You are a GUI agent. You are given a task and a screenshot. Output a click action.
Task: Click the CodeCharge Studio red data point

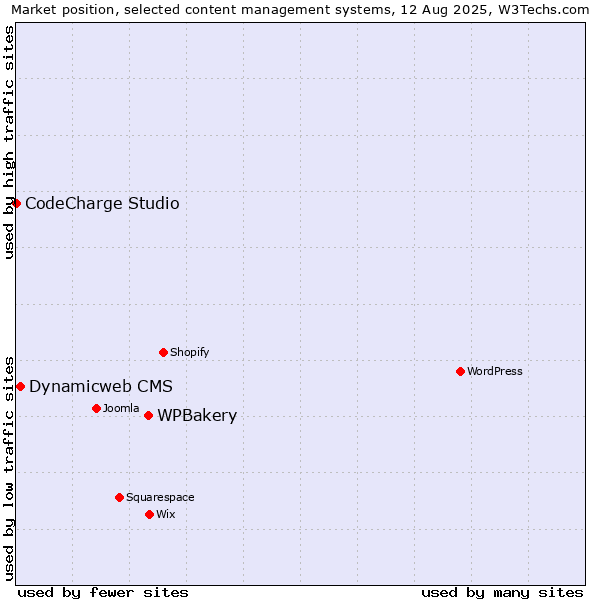(16, 203)
